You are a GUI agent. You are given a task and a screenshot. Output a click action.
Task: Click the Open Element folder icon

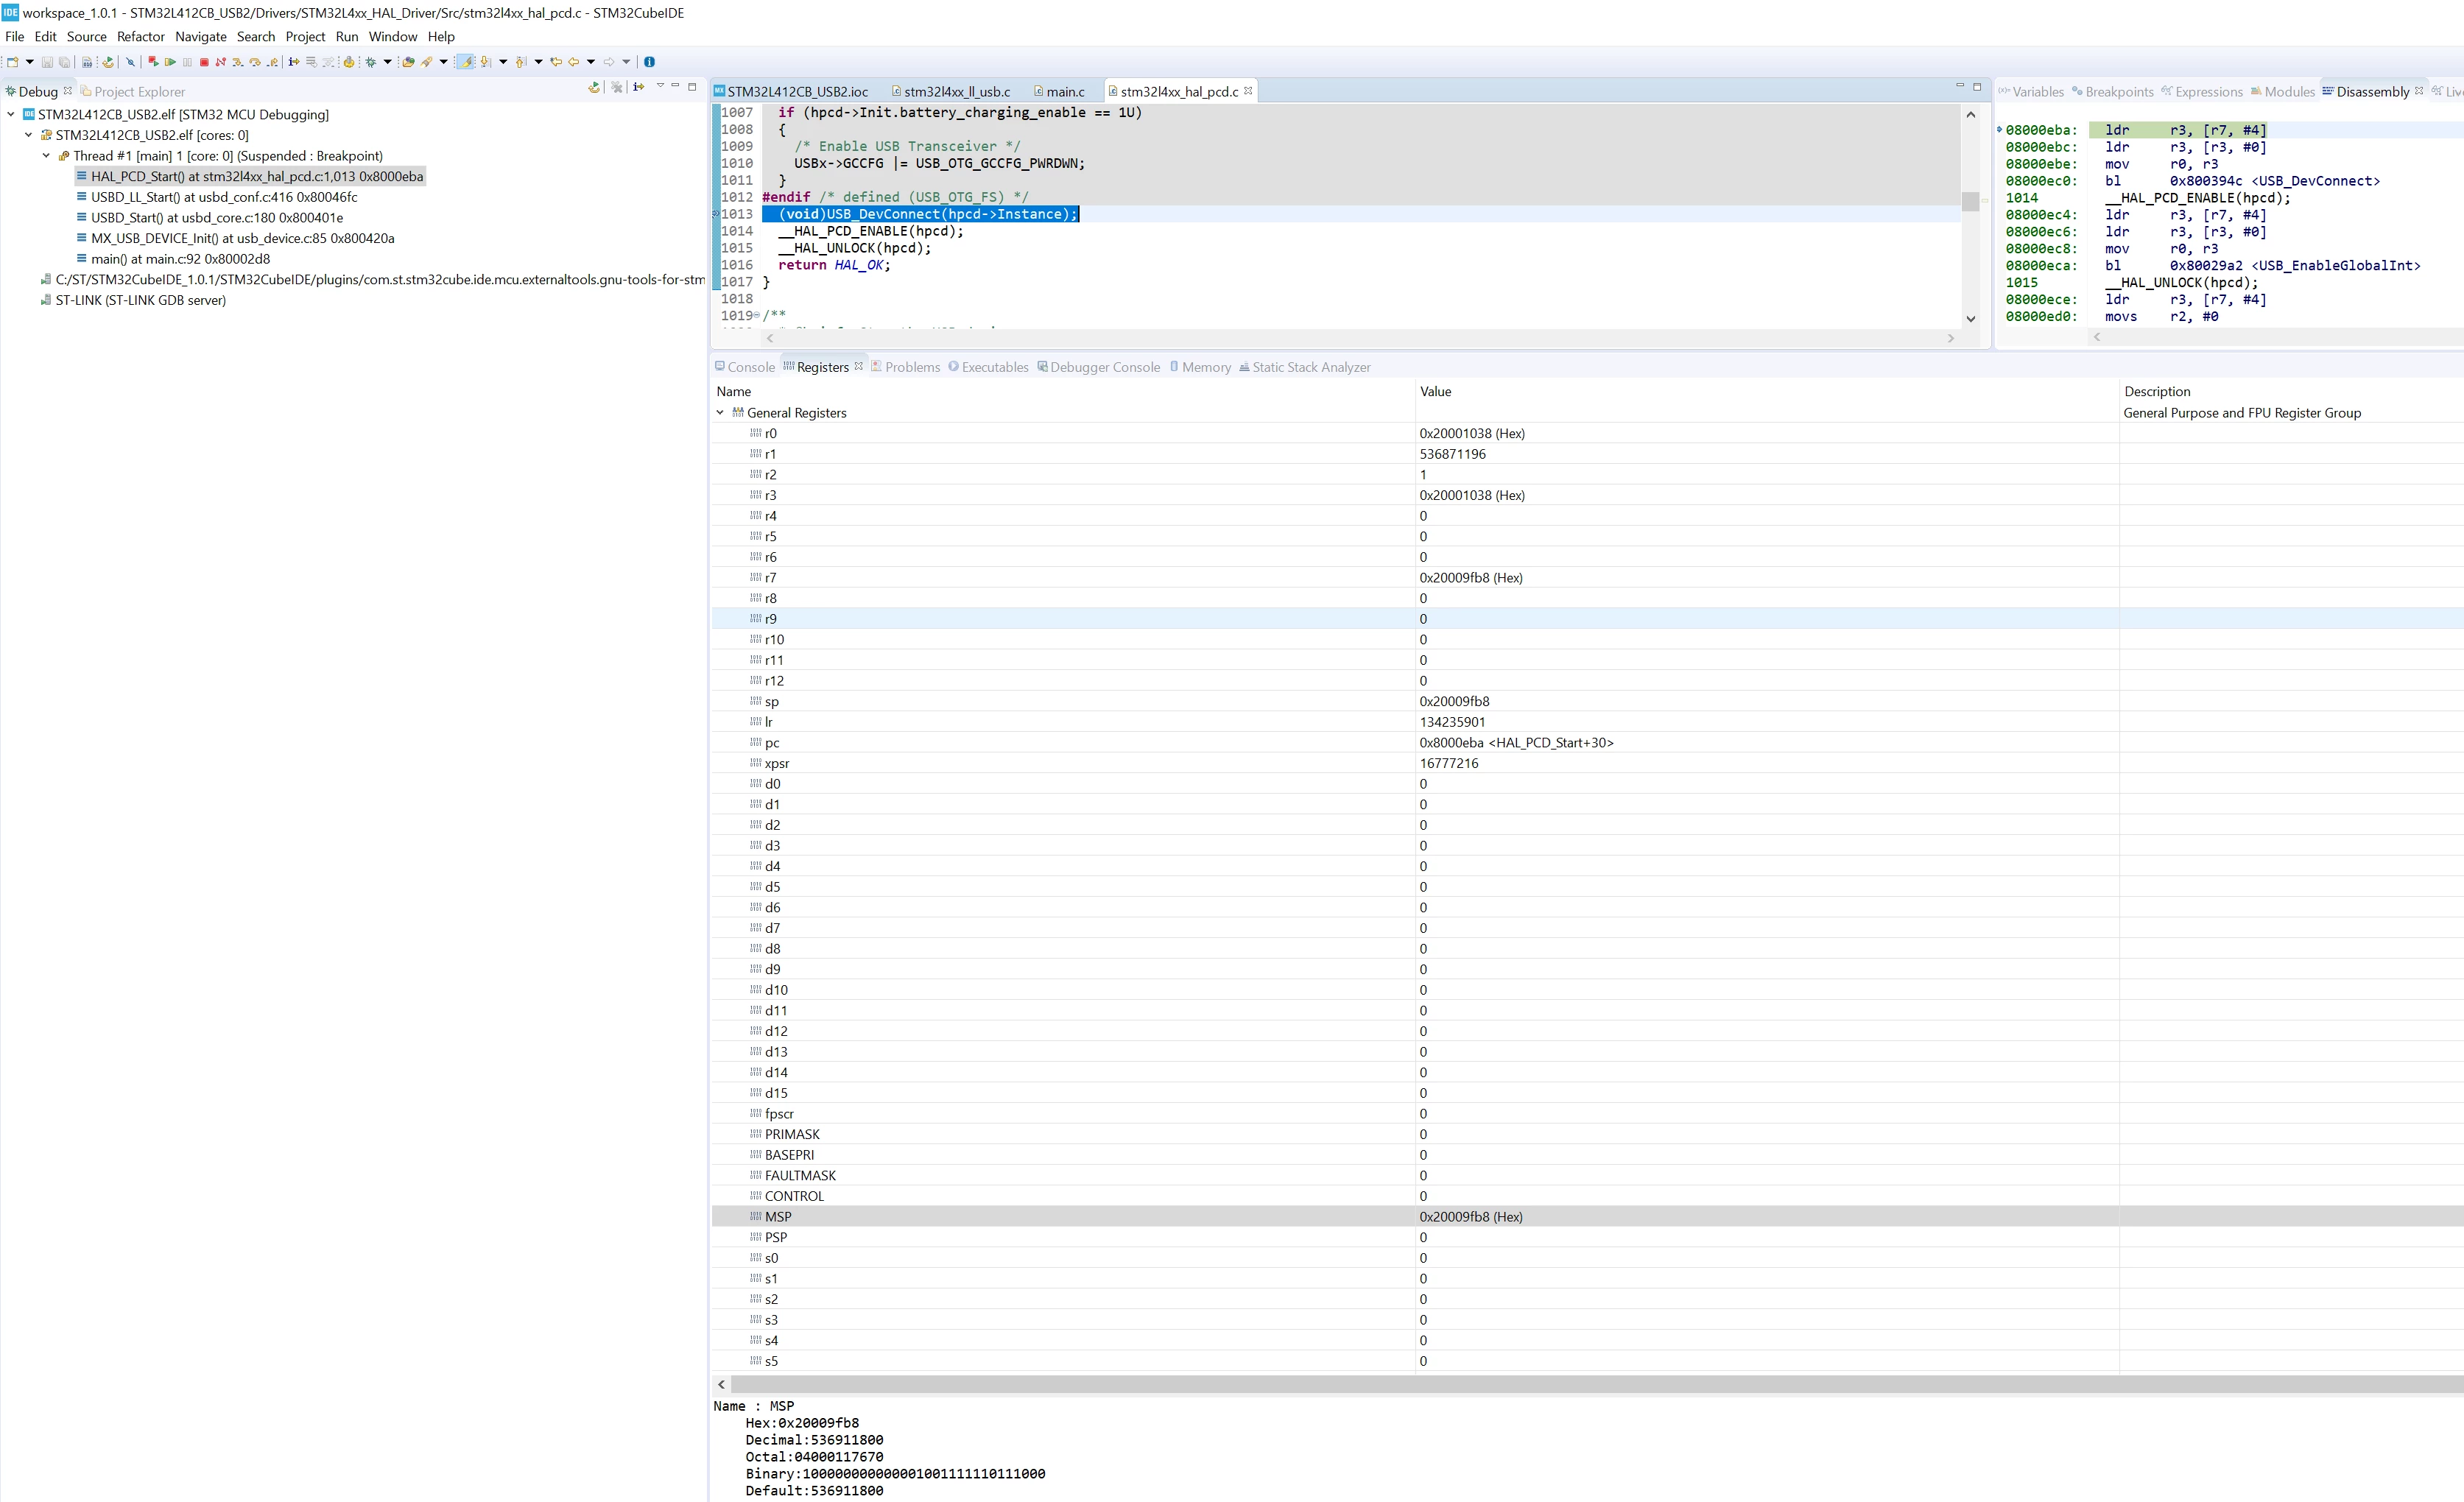point(408,62)
